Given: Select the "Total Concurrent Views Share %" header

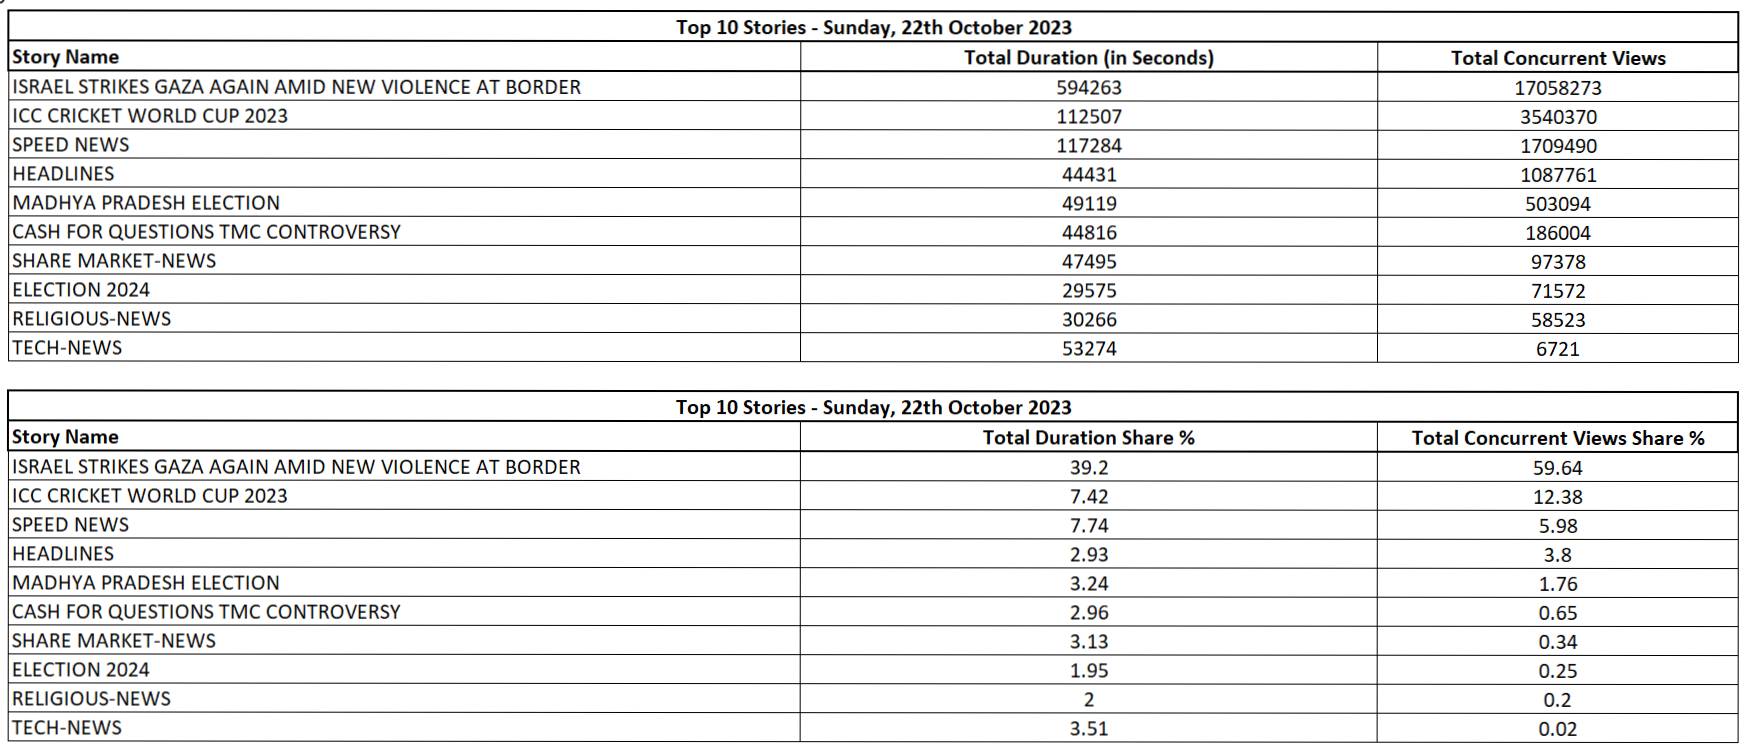Looking at the screenshot, I should 1557,438.
